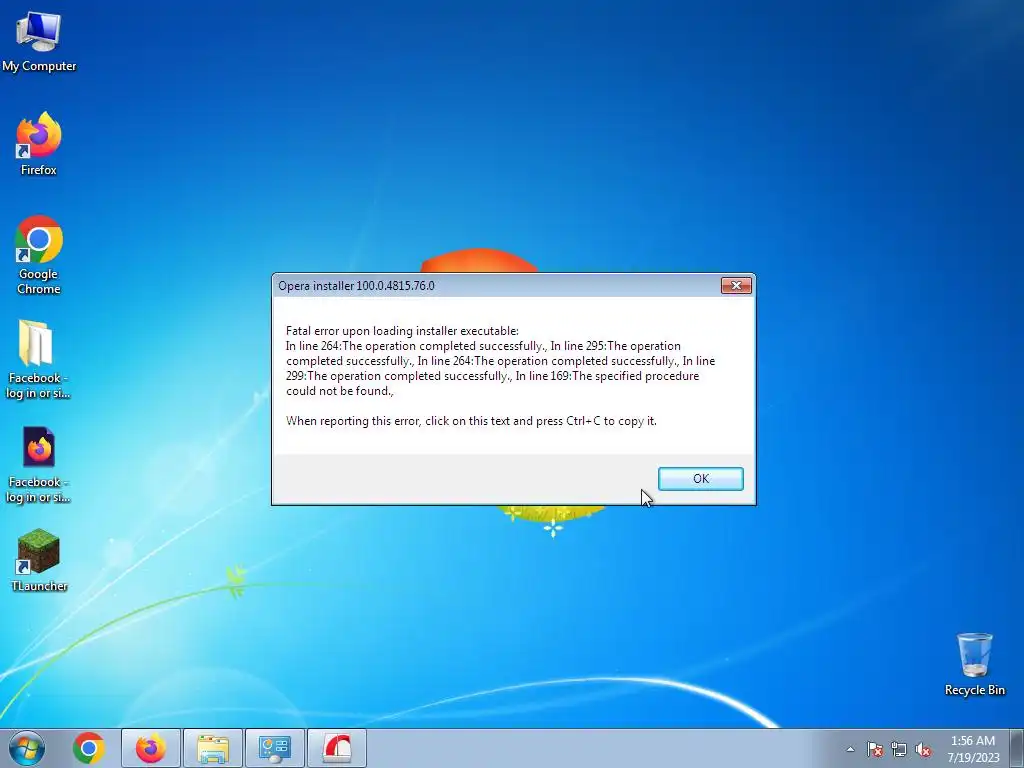Close the Opera installer error dialog
The height and width of the screenshot is (768, 1024).
pos(736,285)
